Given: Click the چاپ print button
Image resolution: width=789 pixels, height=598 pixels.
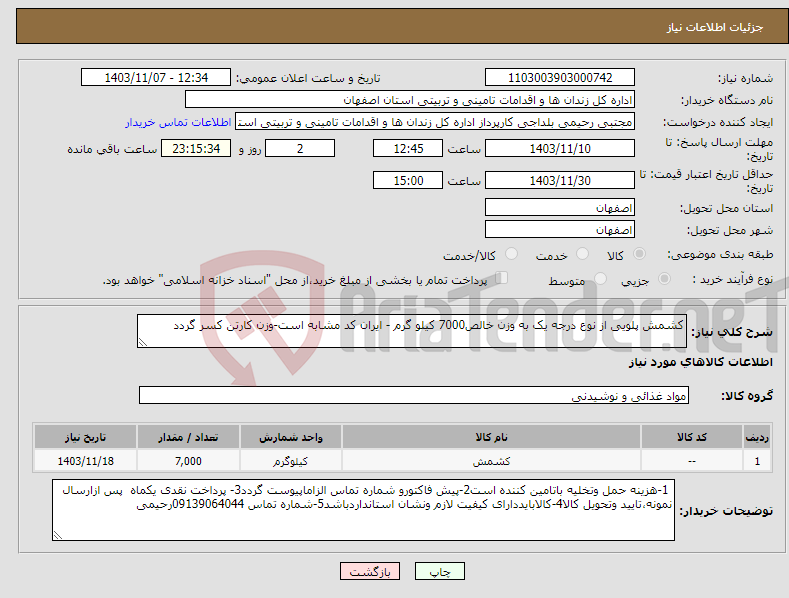Looking at the screenshot, I should [x=440, y=571].
